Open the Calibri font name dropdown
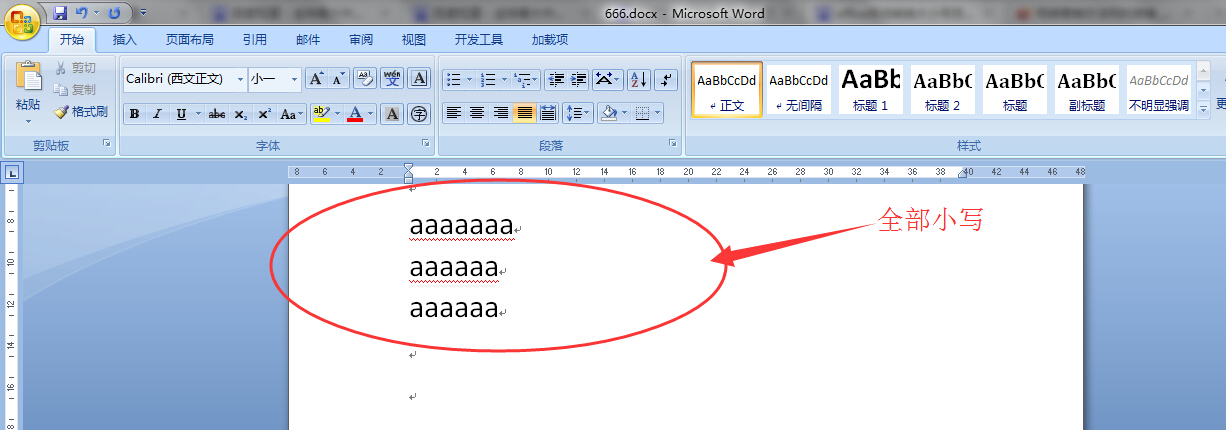Screen dimensions: 1226x430 [x=240, y=79]
